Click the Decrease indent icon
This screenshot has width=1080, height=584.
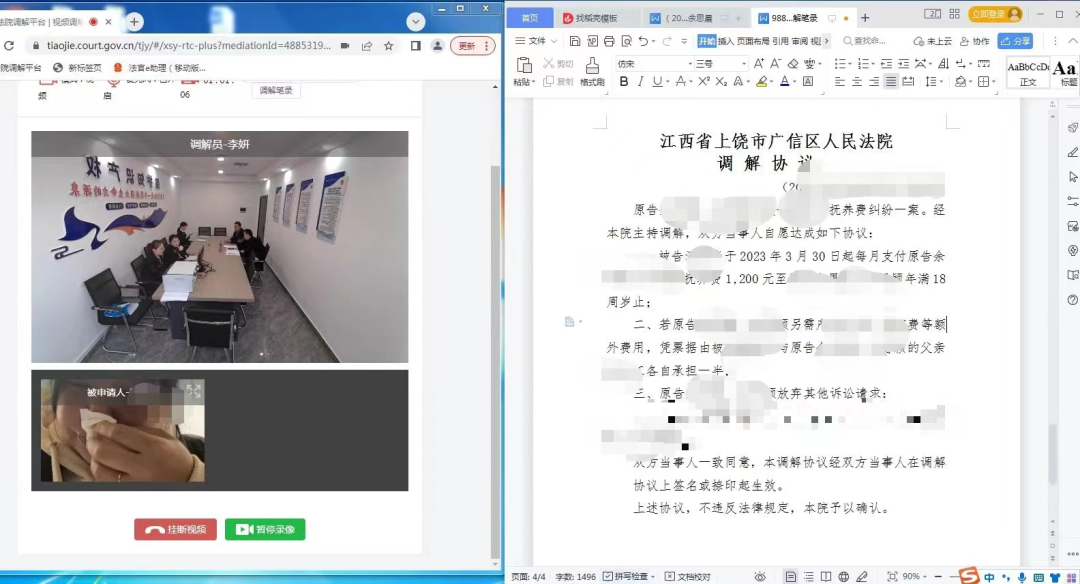pos(886,63)
